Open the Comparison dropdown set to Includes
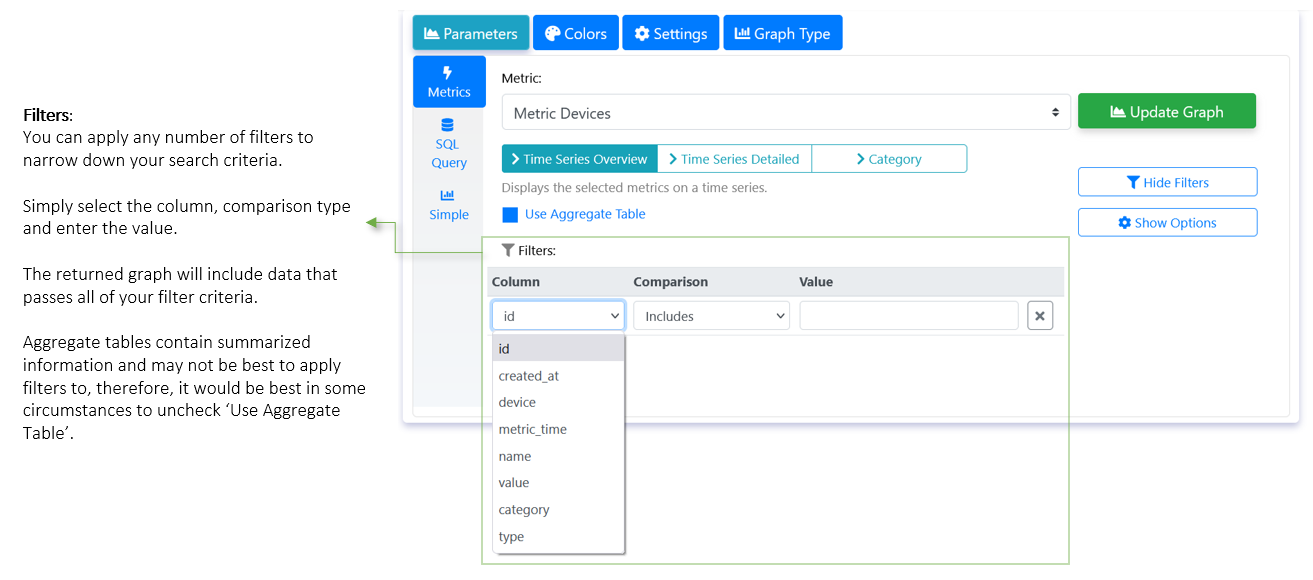This screenshot has height=580, width=1313. click(x=712, y=316)
